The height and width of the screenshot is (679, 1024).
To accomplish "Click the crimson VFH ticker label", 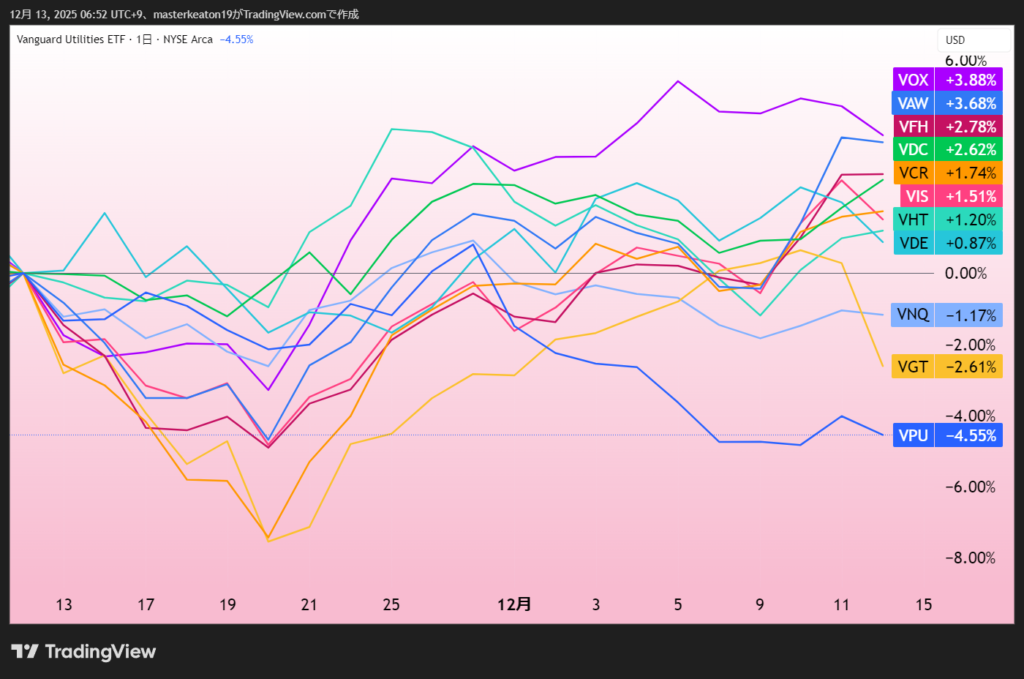I will coord(912,126).
